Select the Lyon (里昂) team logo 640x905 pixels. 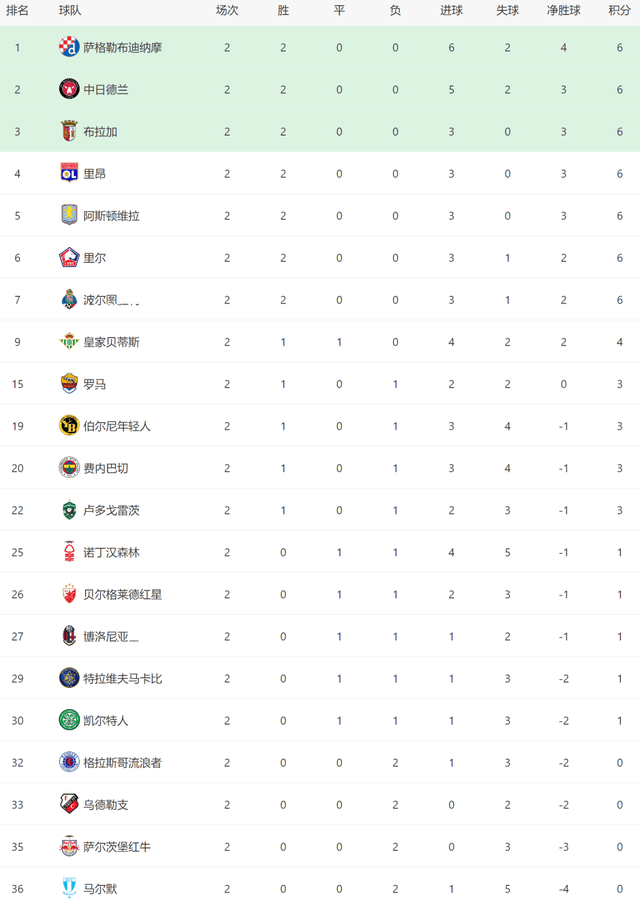(x=69, y=173)
